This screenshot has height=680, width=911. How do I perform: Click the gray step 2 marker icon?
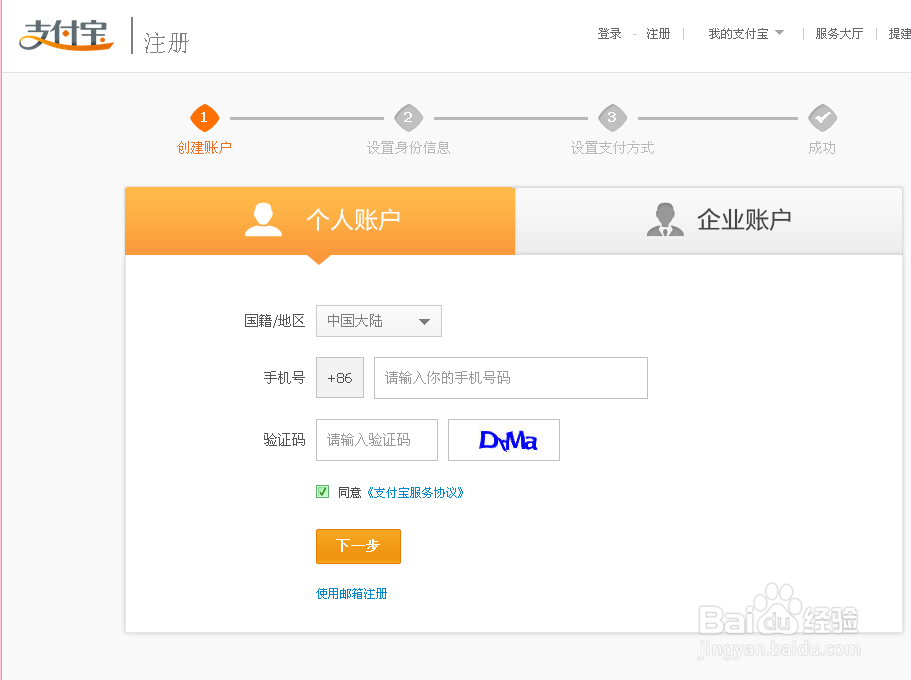click(x=408, y=118)
